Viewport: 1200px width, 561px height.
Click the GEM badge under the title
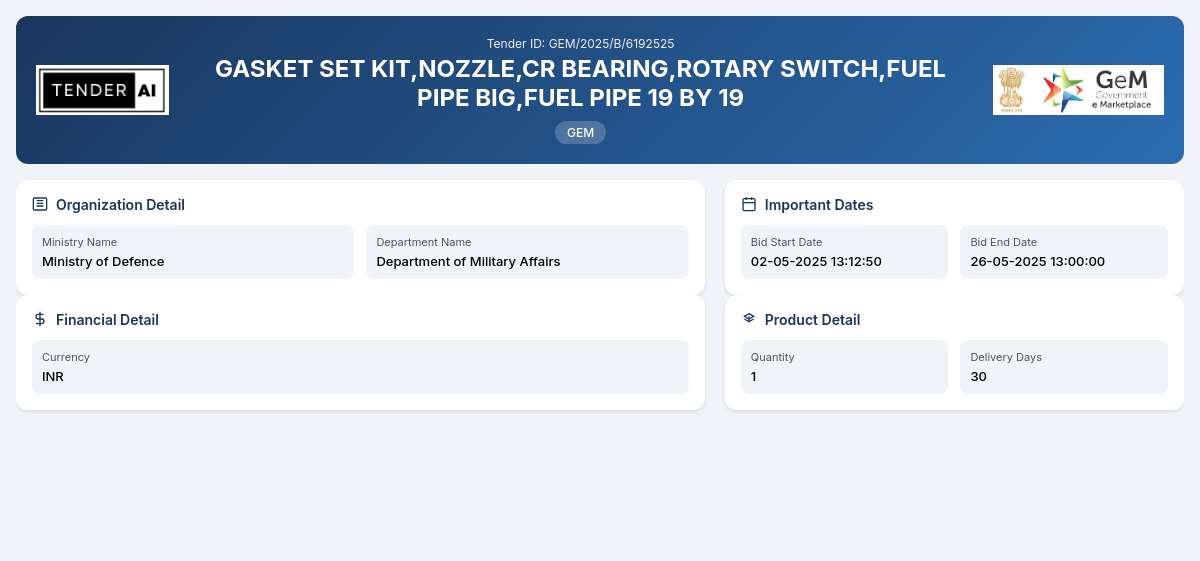[580, 132]
